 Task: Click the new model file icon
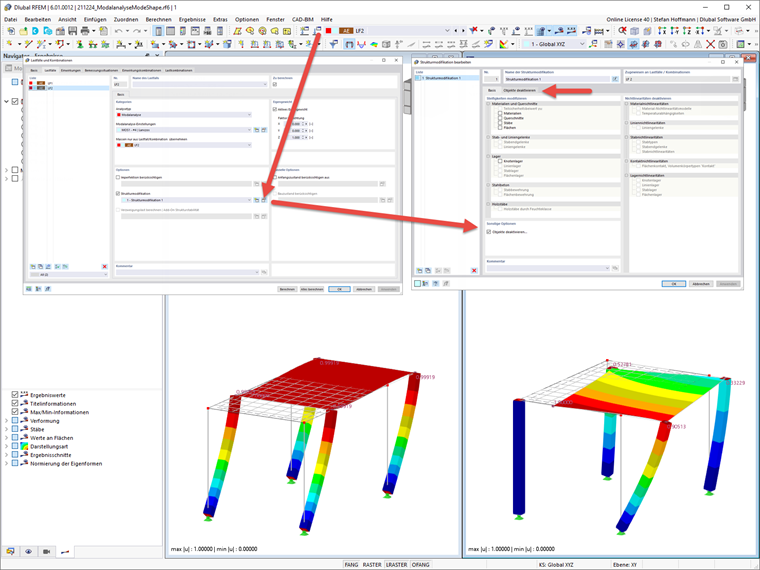pyautogui.click(x=11, y=31)
